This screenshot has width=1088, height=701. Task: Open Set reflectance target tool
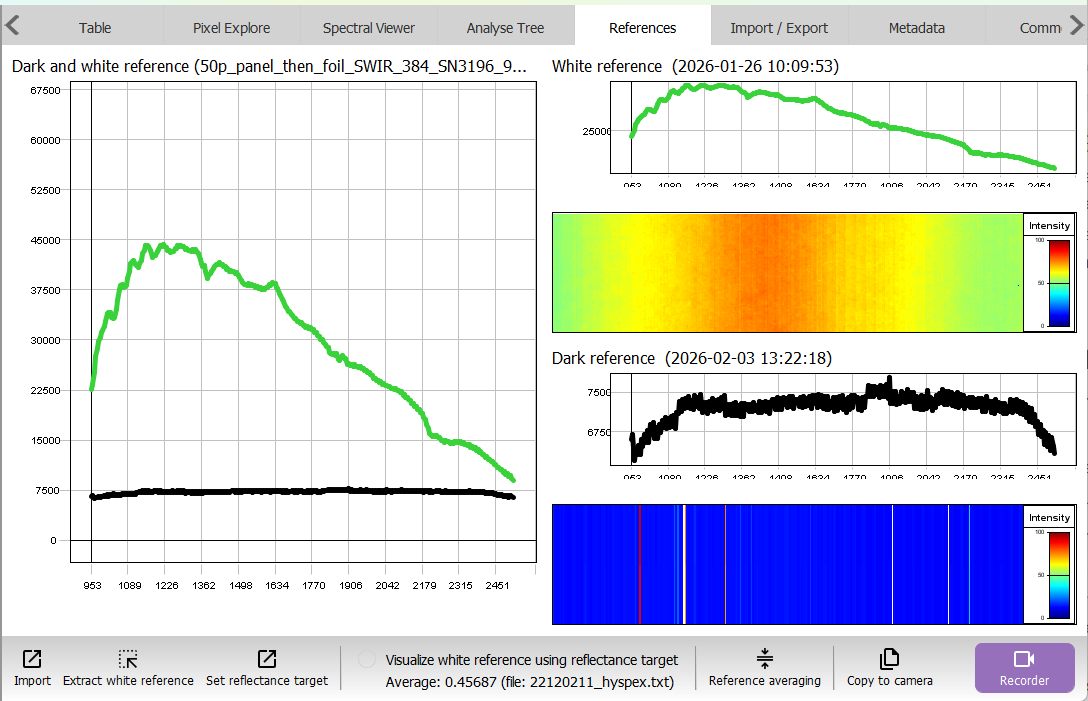[x=267, y=659]
